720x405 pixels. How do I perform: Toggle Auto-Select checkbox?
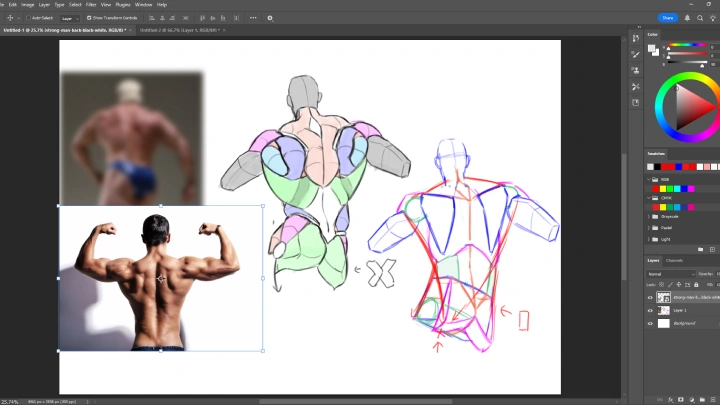[28, 18]
